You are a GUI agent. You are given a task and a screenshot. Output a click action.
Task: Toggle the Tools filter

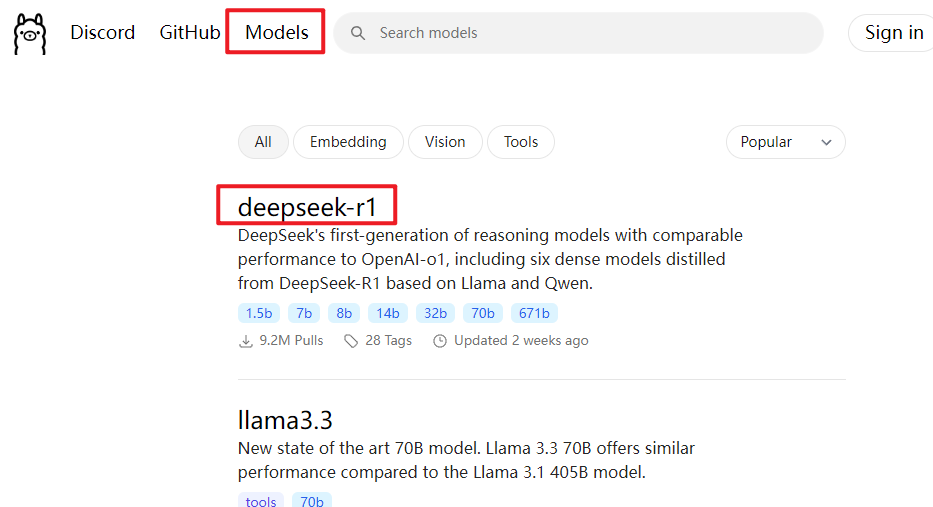tap(521, 142)
